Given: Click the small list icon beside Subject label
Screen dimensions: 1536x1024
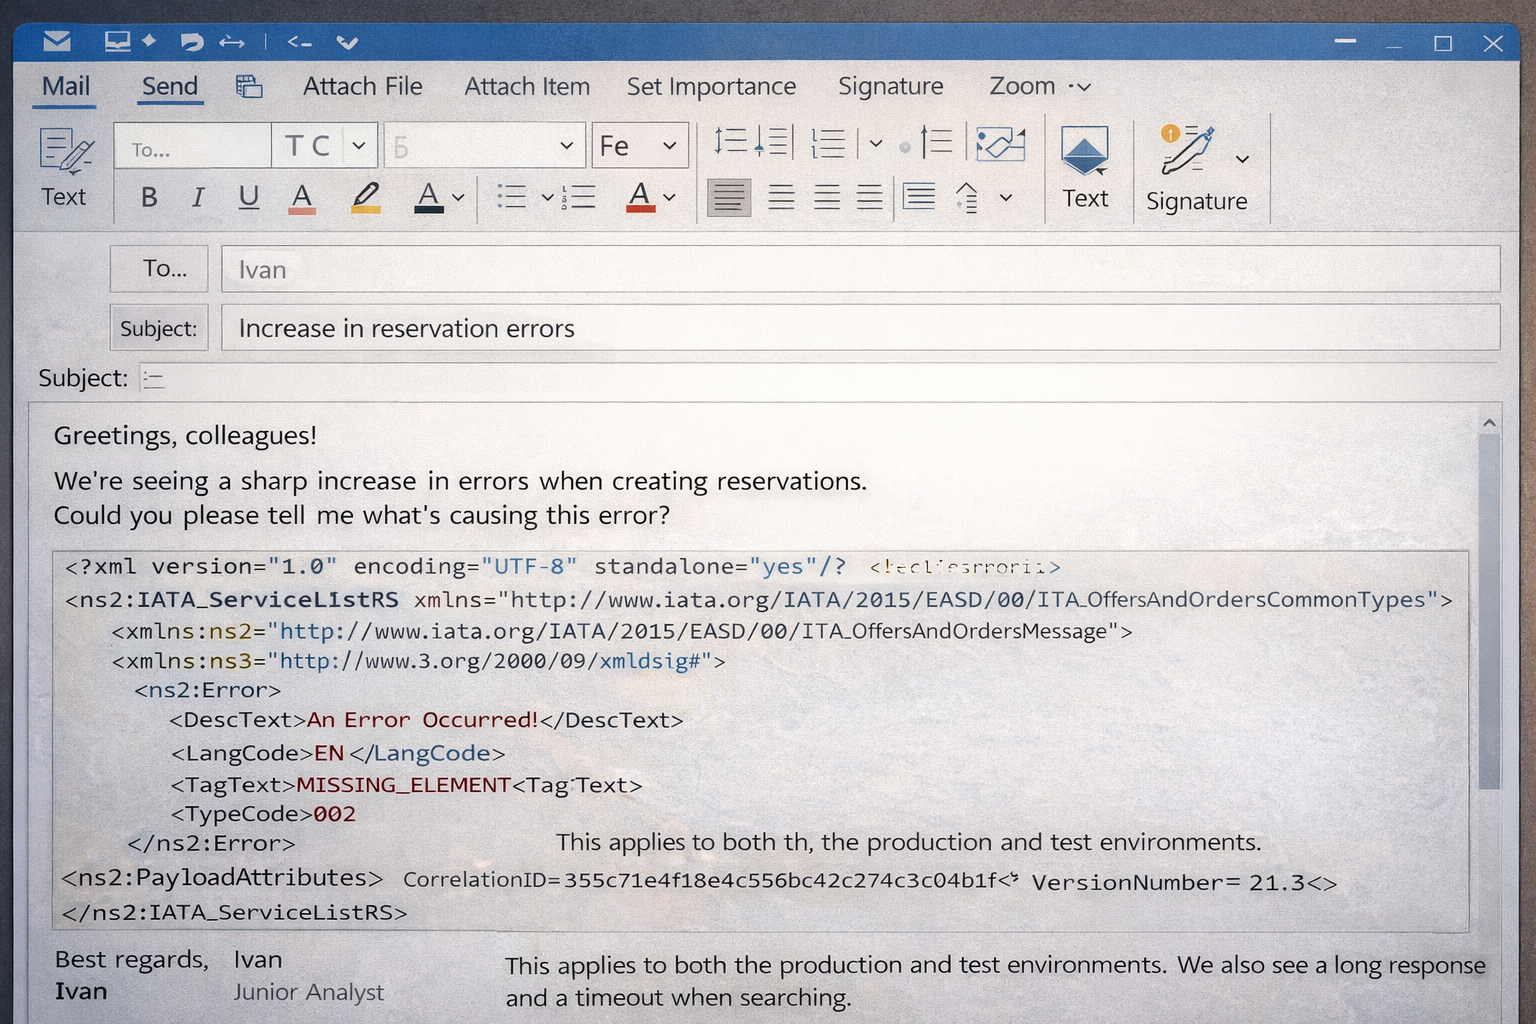Looking at the screenshot, I should tap(153, 378).
